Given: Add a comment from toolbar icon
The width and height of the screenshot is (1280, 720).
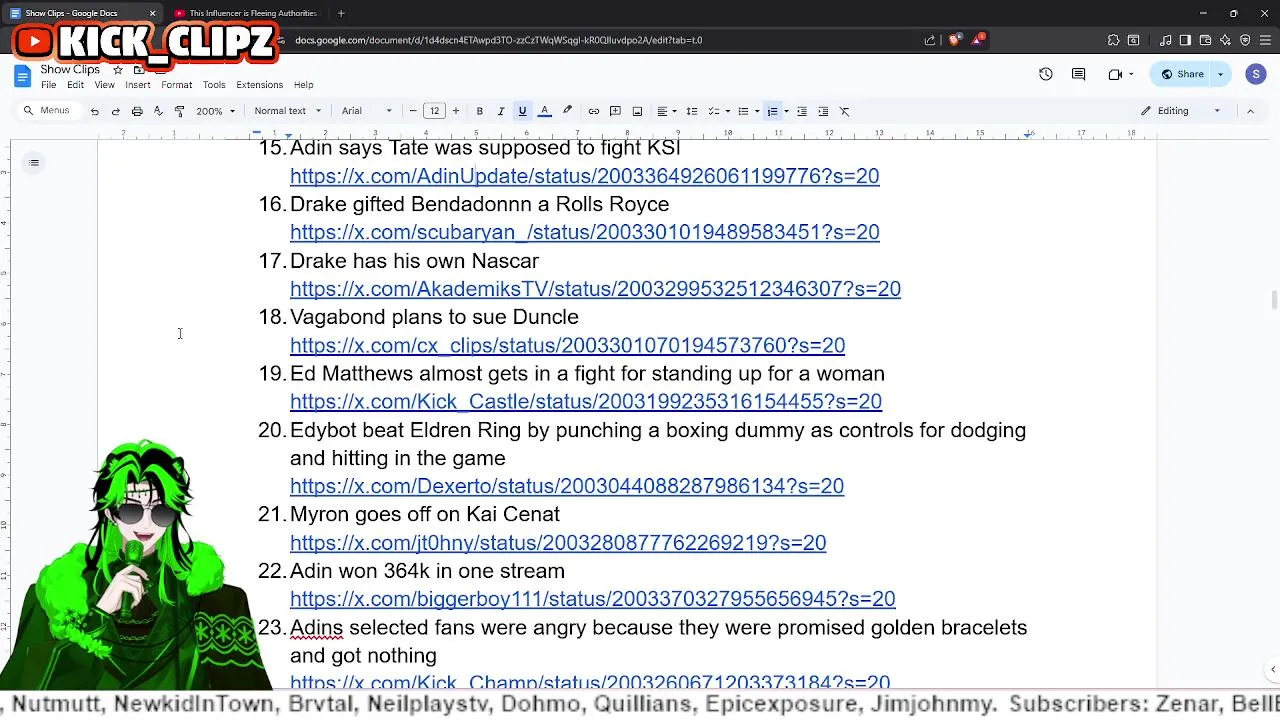Looking at the screenshot, I should pyautogui.click(x=615, y=111).
